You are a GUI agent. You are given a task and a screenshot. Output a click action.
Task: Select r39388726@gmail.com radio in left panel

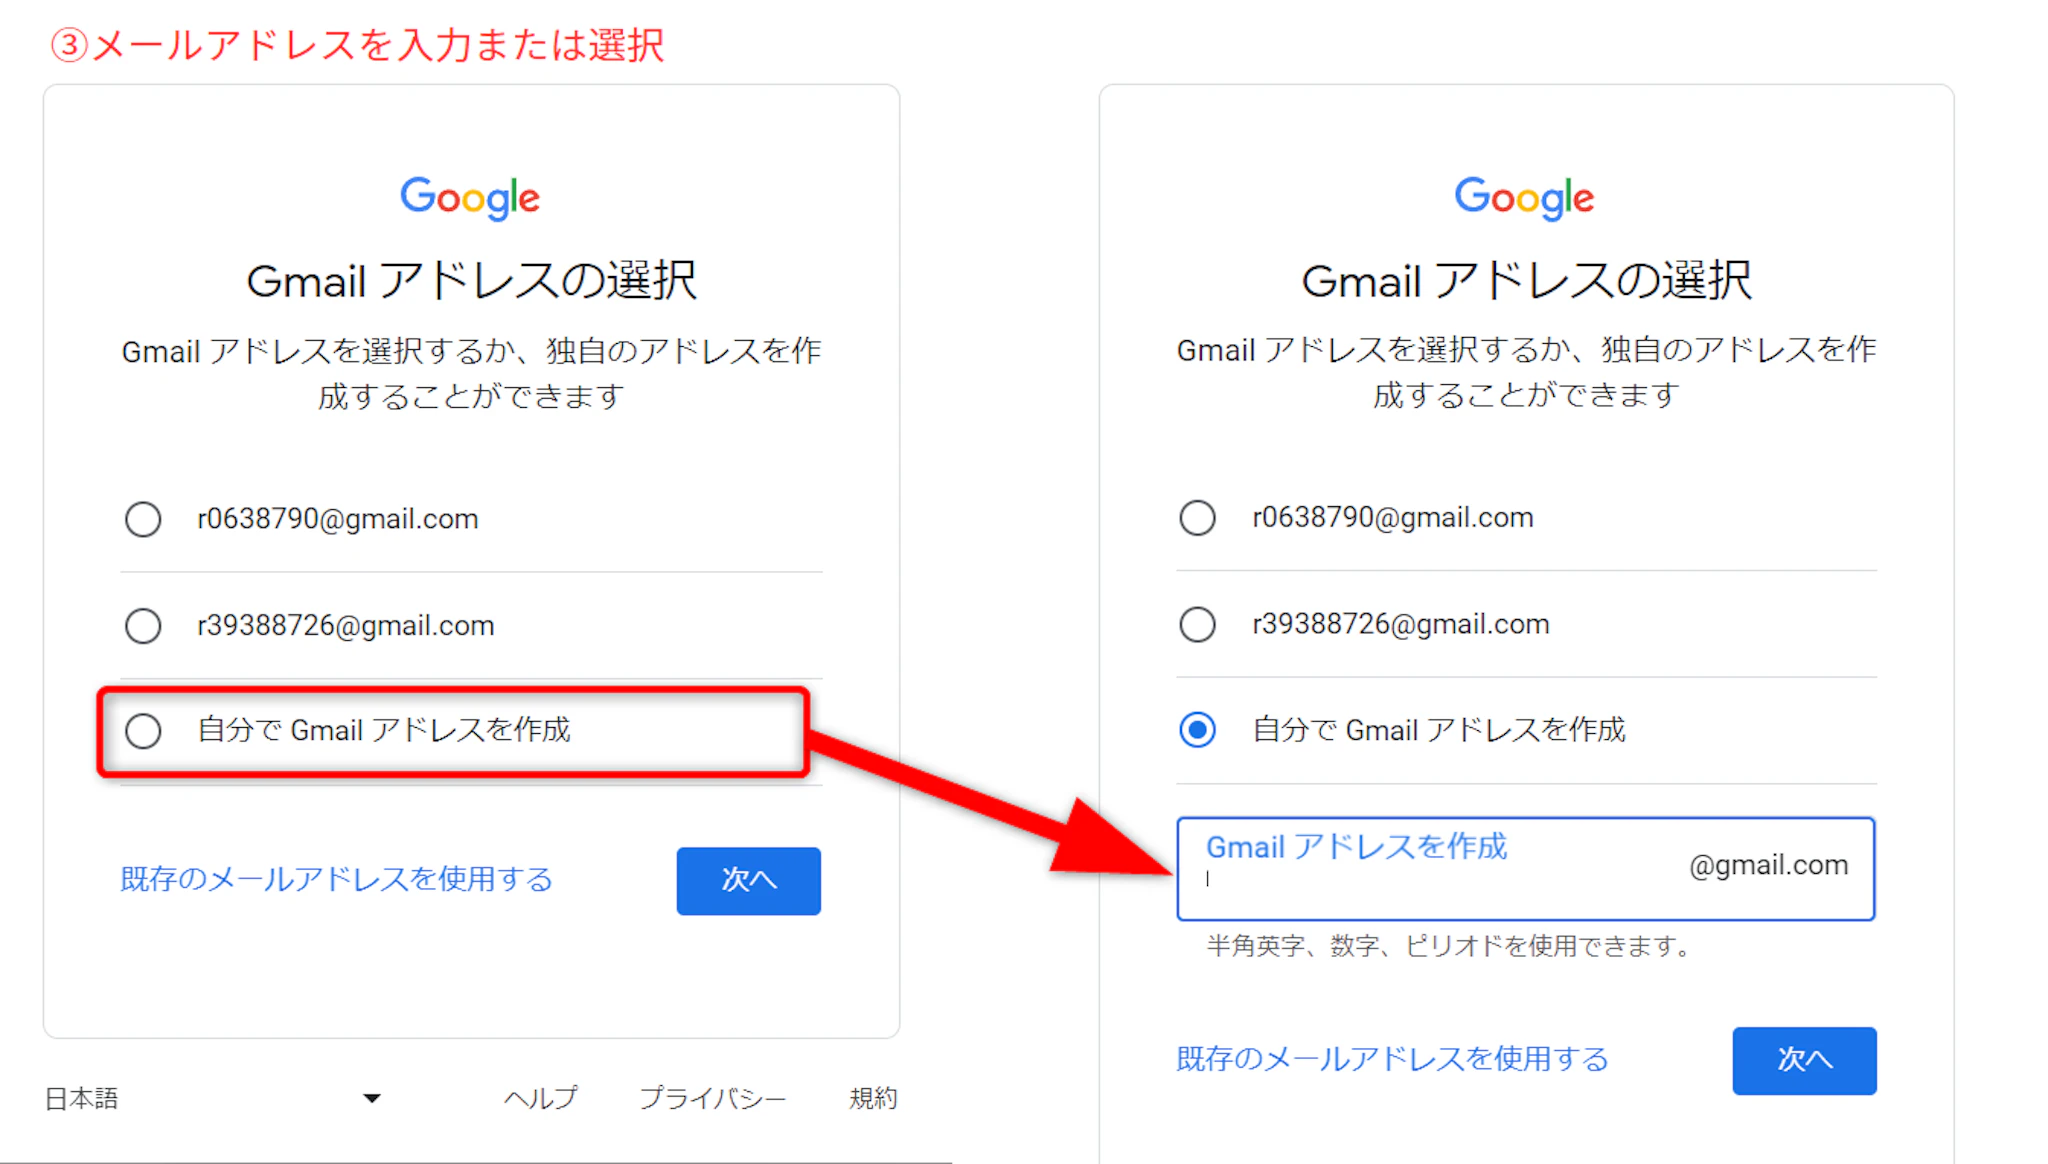pyautogui.click(x=143, y=626)
